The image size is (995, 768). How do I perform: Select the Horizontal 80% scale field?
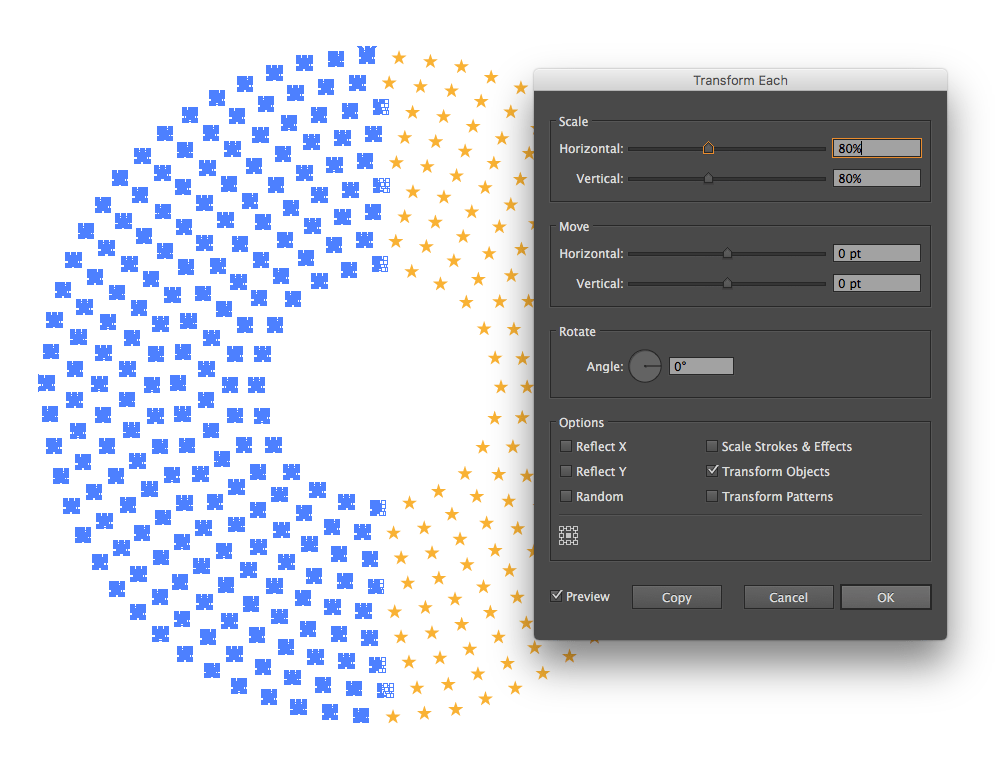pos(876,147)
